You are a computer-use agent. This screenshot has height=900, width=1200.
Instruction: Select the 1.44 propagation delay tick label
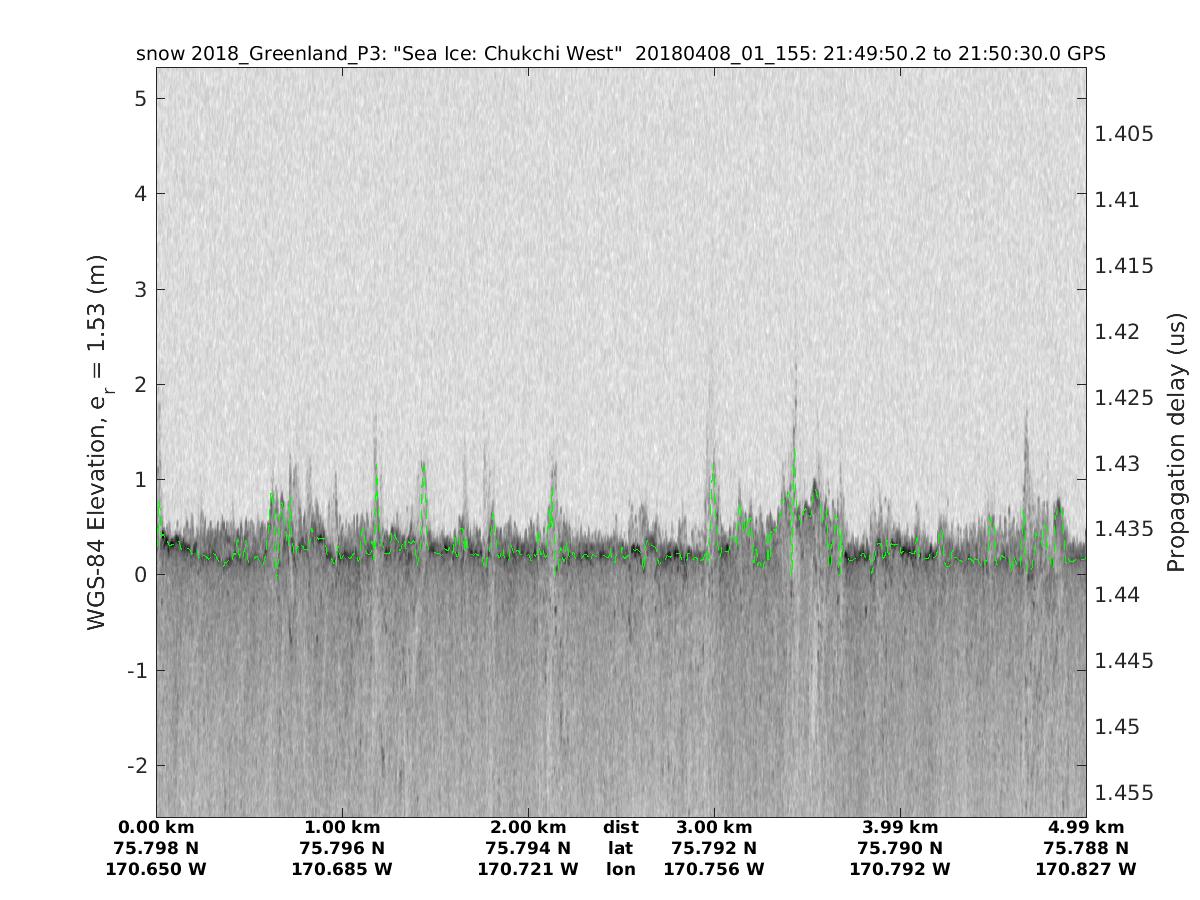point(1119,595)
